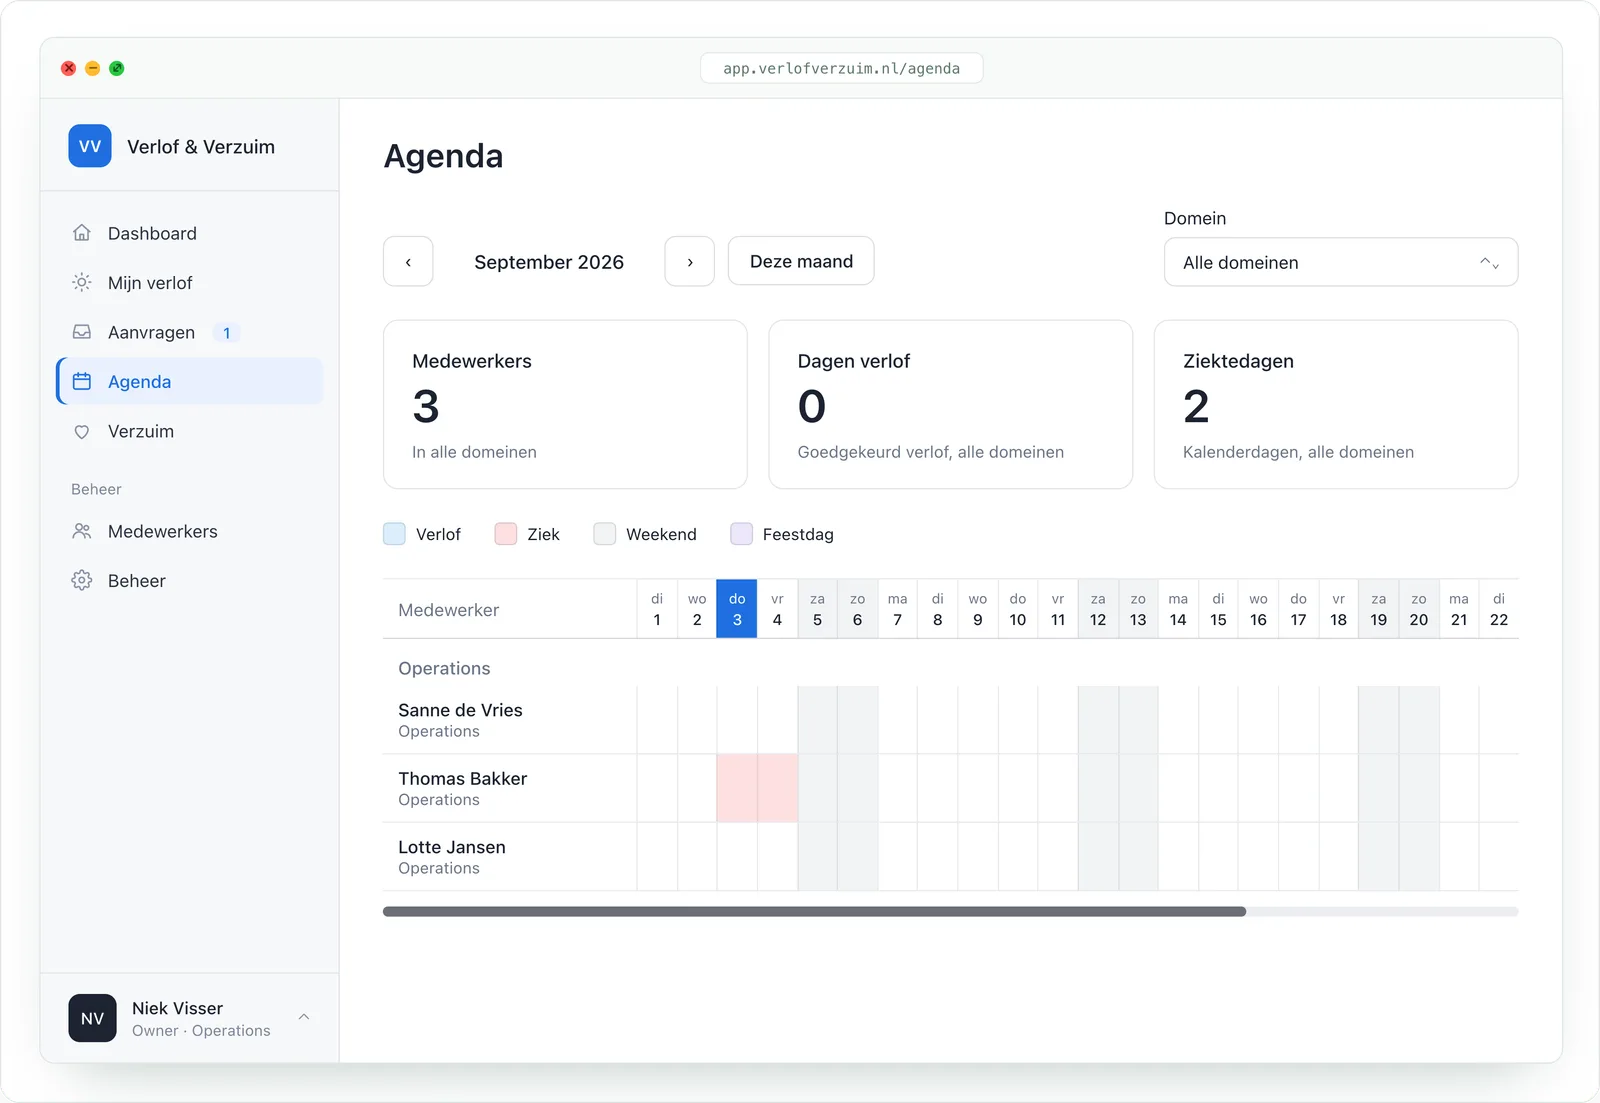Image resolution: width=1600 pixels, height=1103 pixels.
Task: Click the Operations group heading
Action: click(x=444, y=668)
